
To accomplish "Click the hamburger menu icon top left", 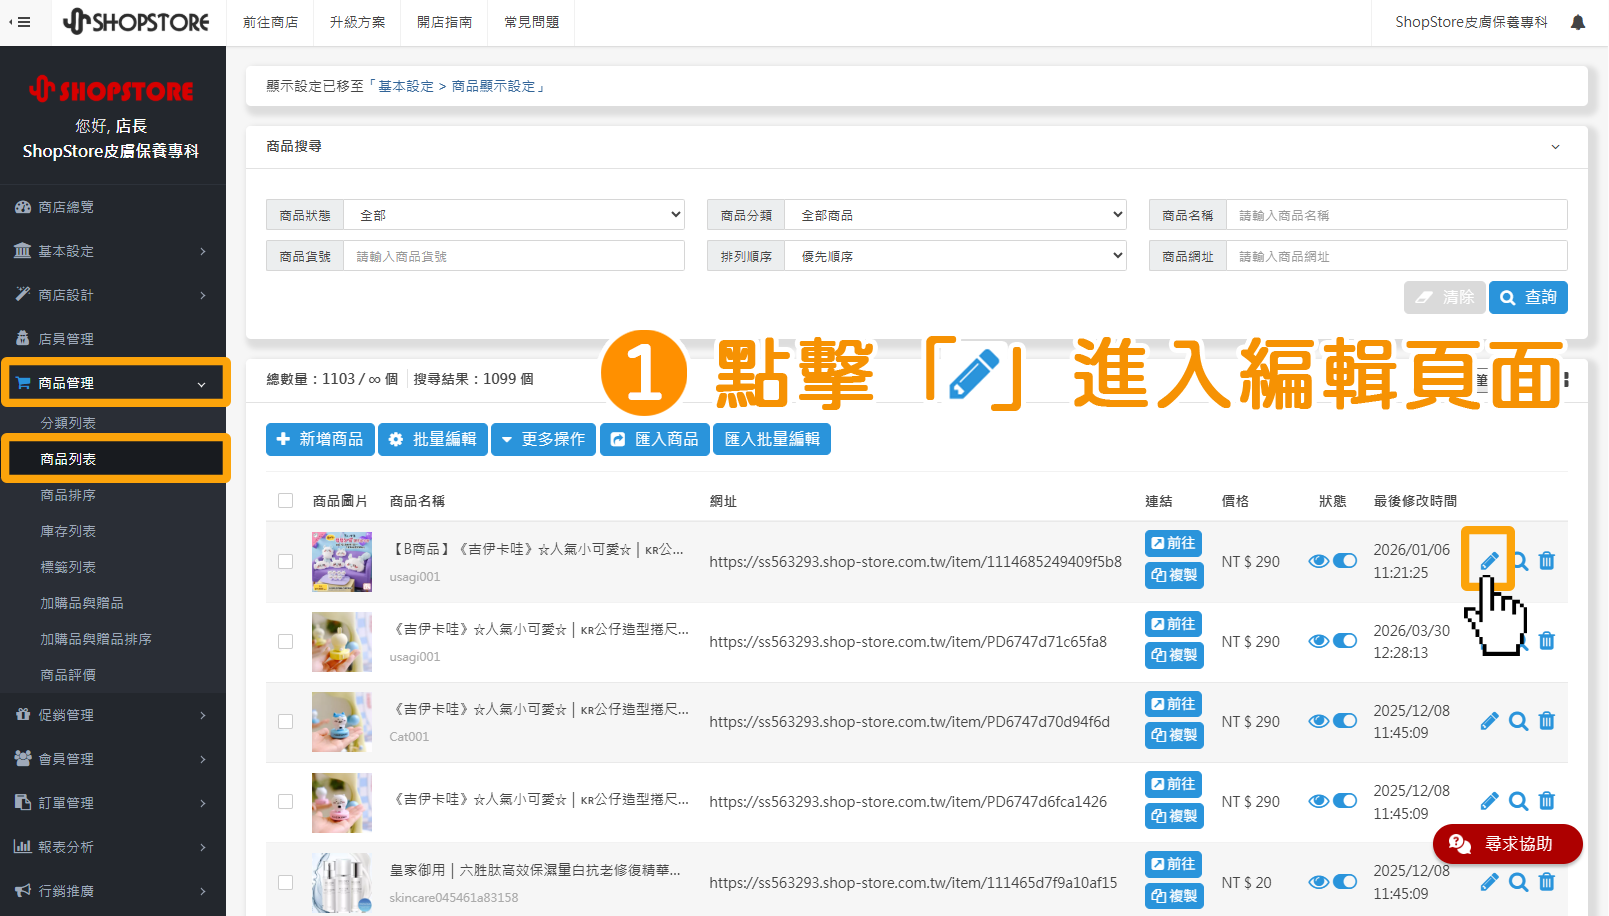I will click(24, 22).
